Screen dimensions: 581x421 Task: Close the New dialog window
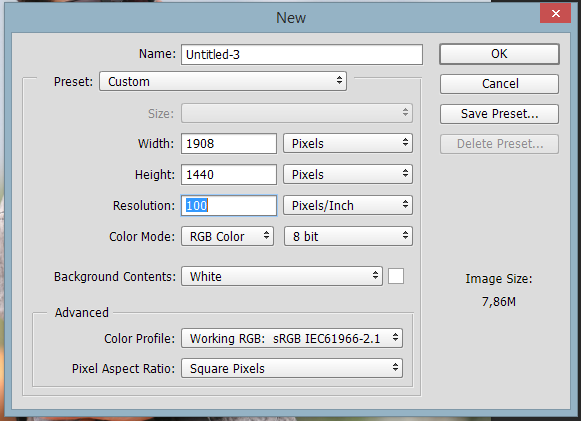pos(555,14)
